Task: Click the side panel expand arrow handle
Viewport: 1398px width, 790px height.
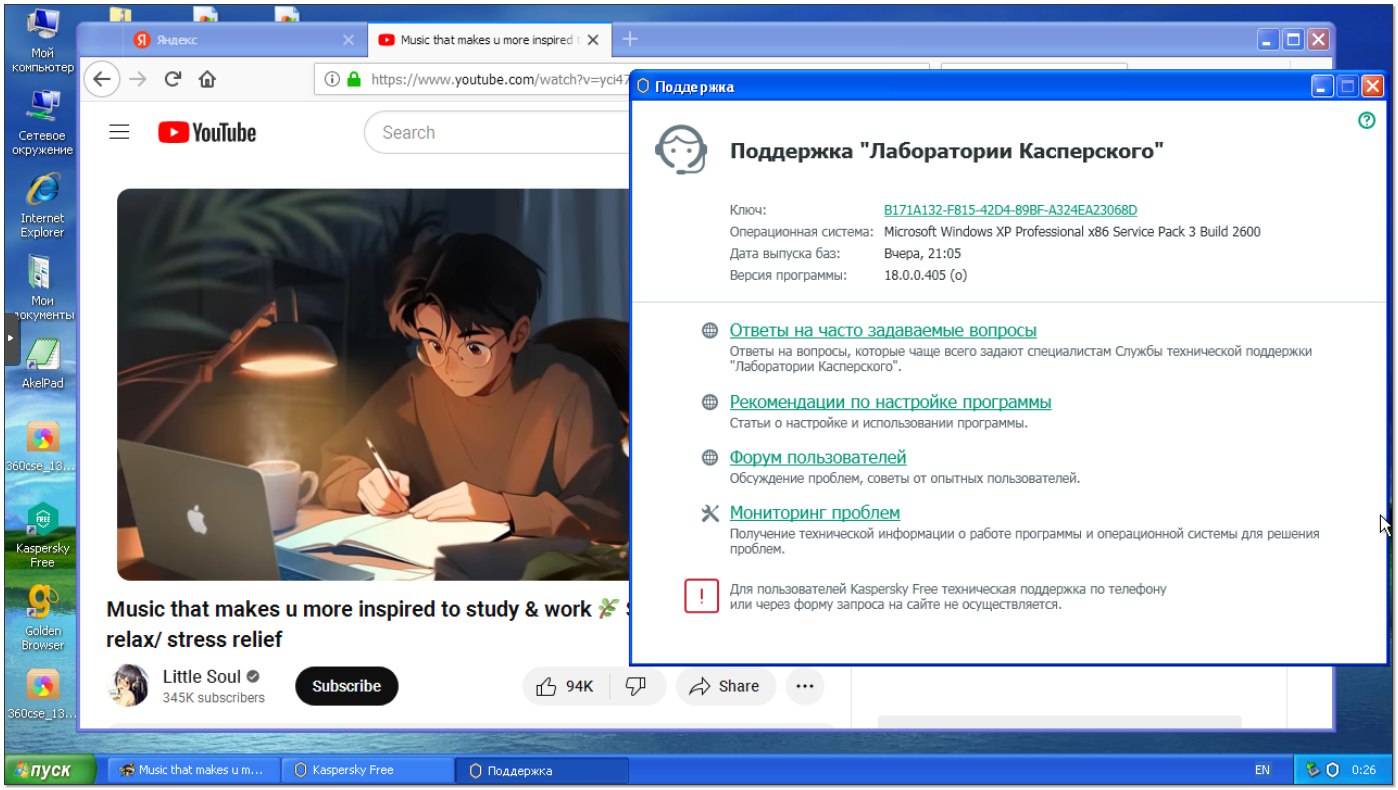Action: [12, 341]
